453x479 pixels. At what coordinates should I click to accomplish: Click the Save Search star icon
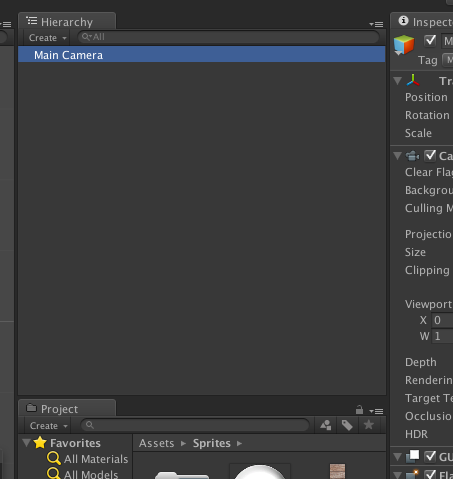click(369, 425)
